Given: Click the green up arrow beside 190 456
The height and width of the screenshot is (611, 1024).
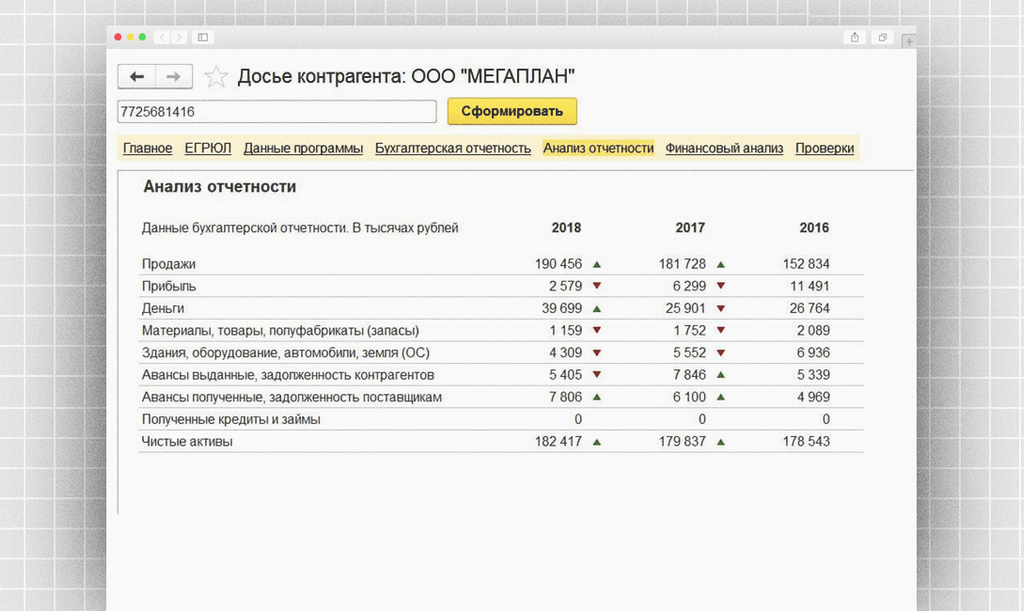Looking at the screenshot, I should click(597, 264).
